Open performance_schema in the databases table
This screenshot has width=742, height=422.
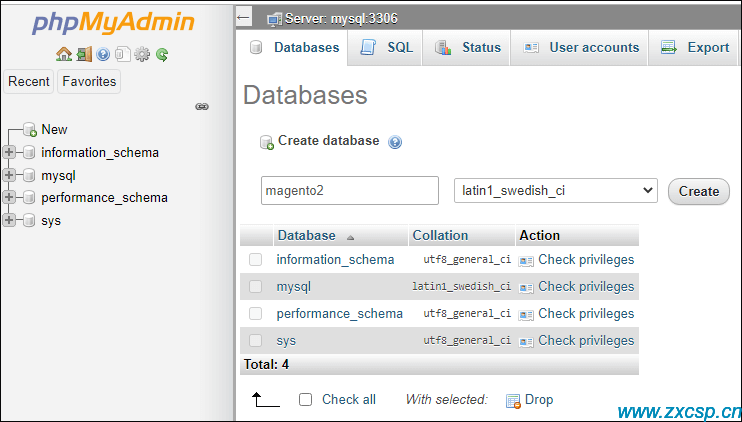click(x=339, y=314)
